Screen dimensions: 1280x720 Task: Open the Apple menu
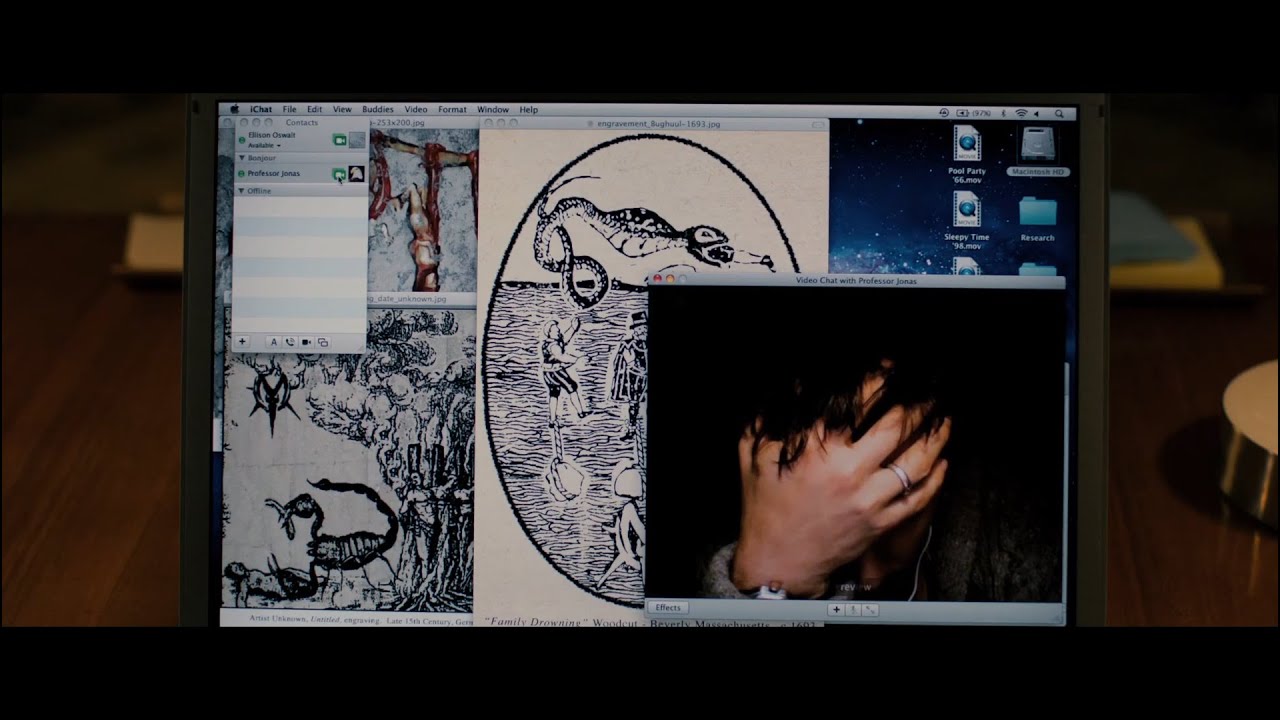click(x=235, y=109)
